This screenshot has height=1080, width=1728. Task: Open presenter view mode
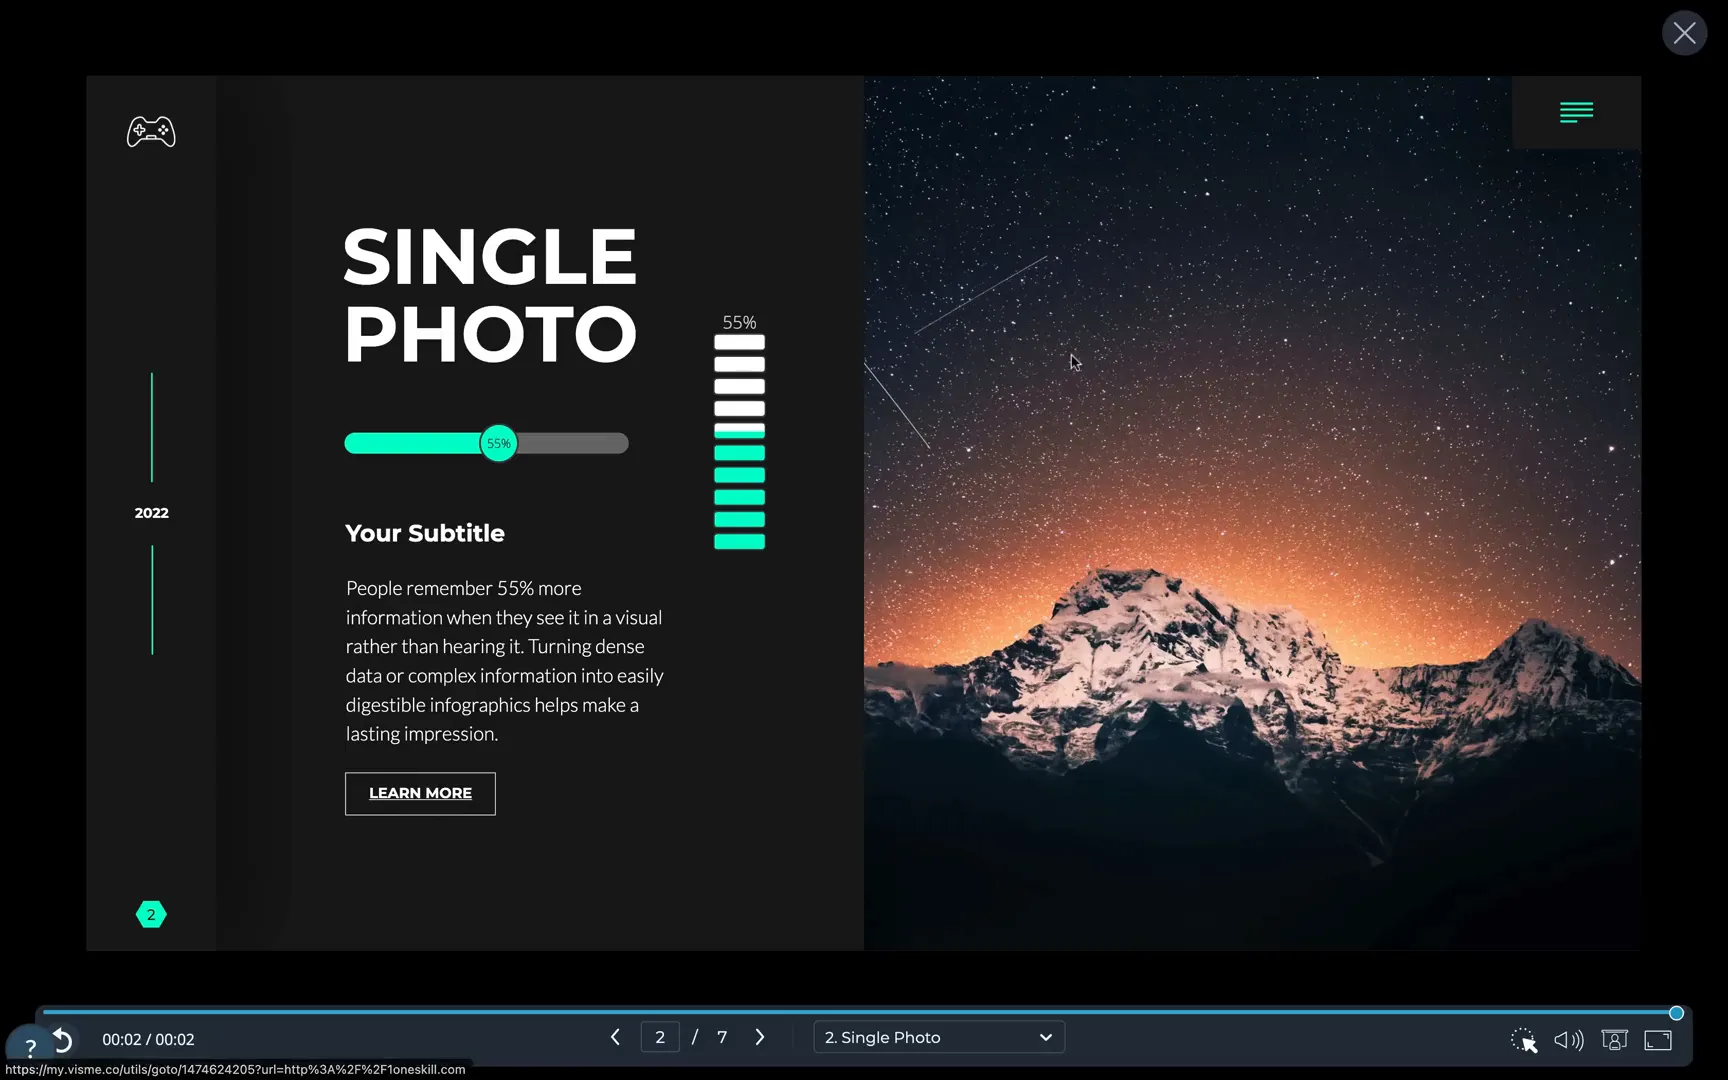[x=1614, y=1040]
